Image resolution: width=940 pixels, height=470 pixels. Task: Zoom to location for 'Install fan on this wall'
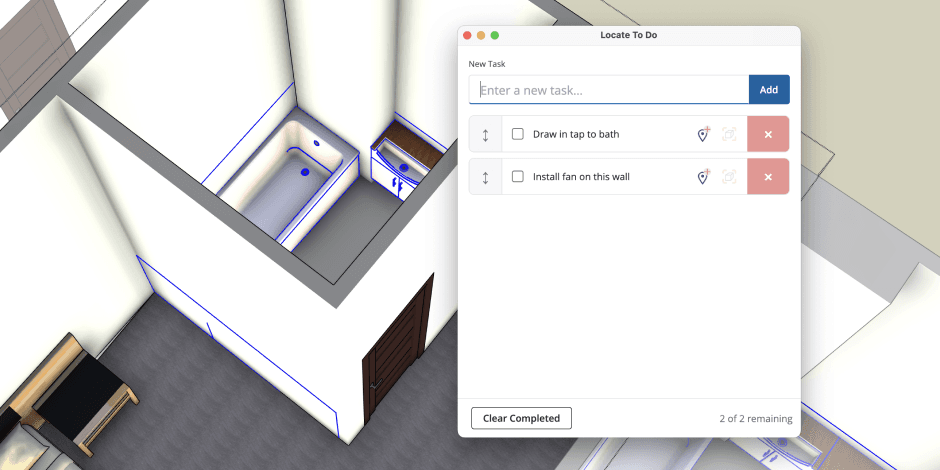coord(729,177)
